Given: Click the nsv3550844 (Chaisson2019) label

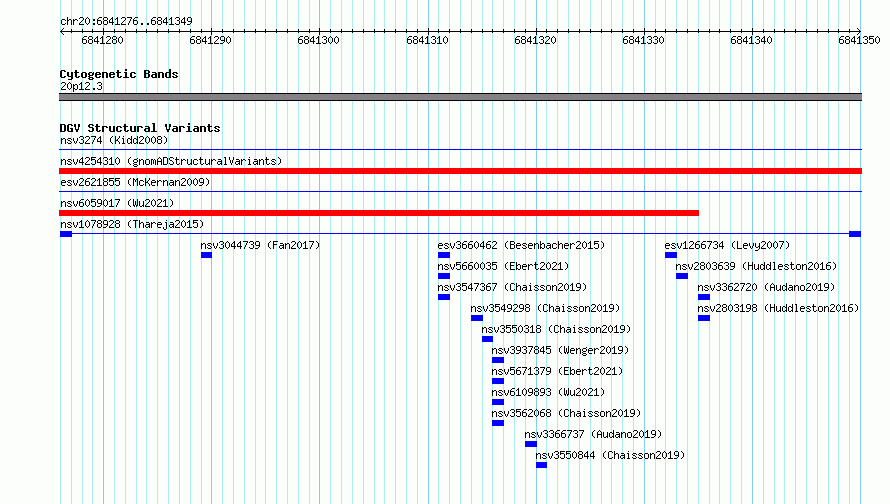Looking at the screenshot, I should 610,455.
